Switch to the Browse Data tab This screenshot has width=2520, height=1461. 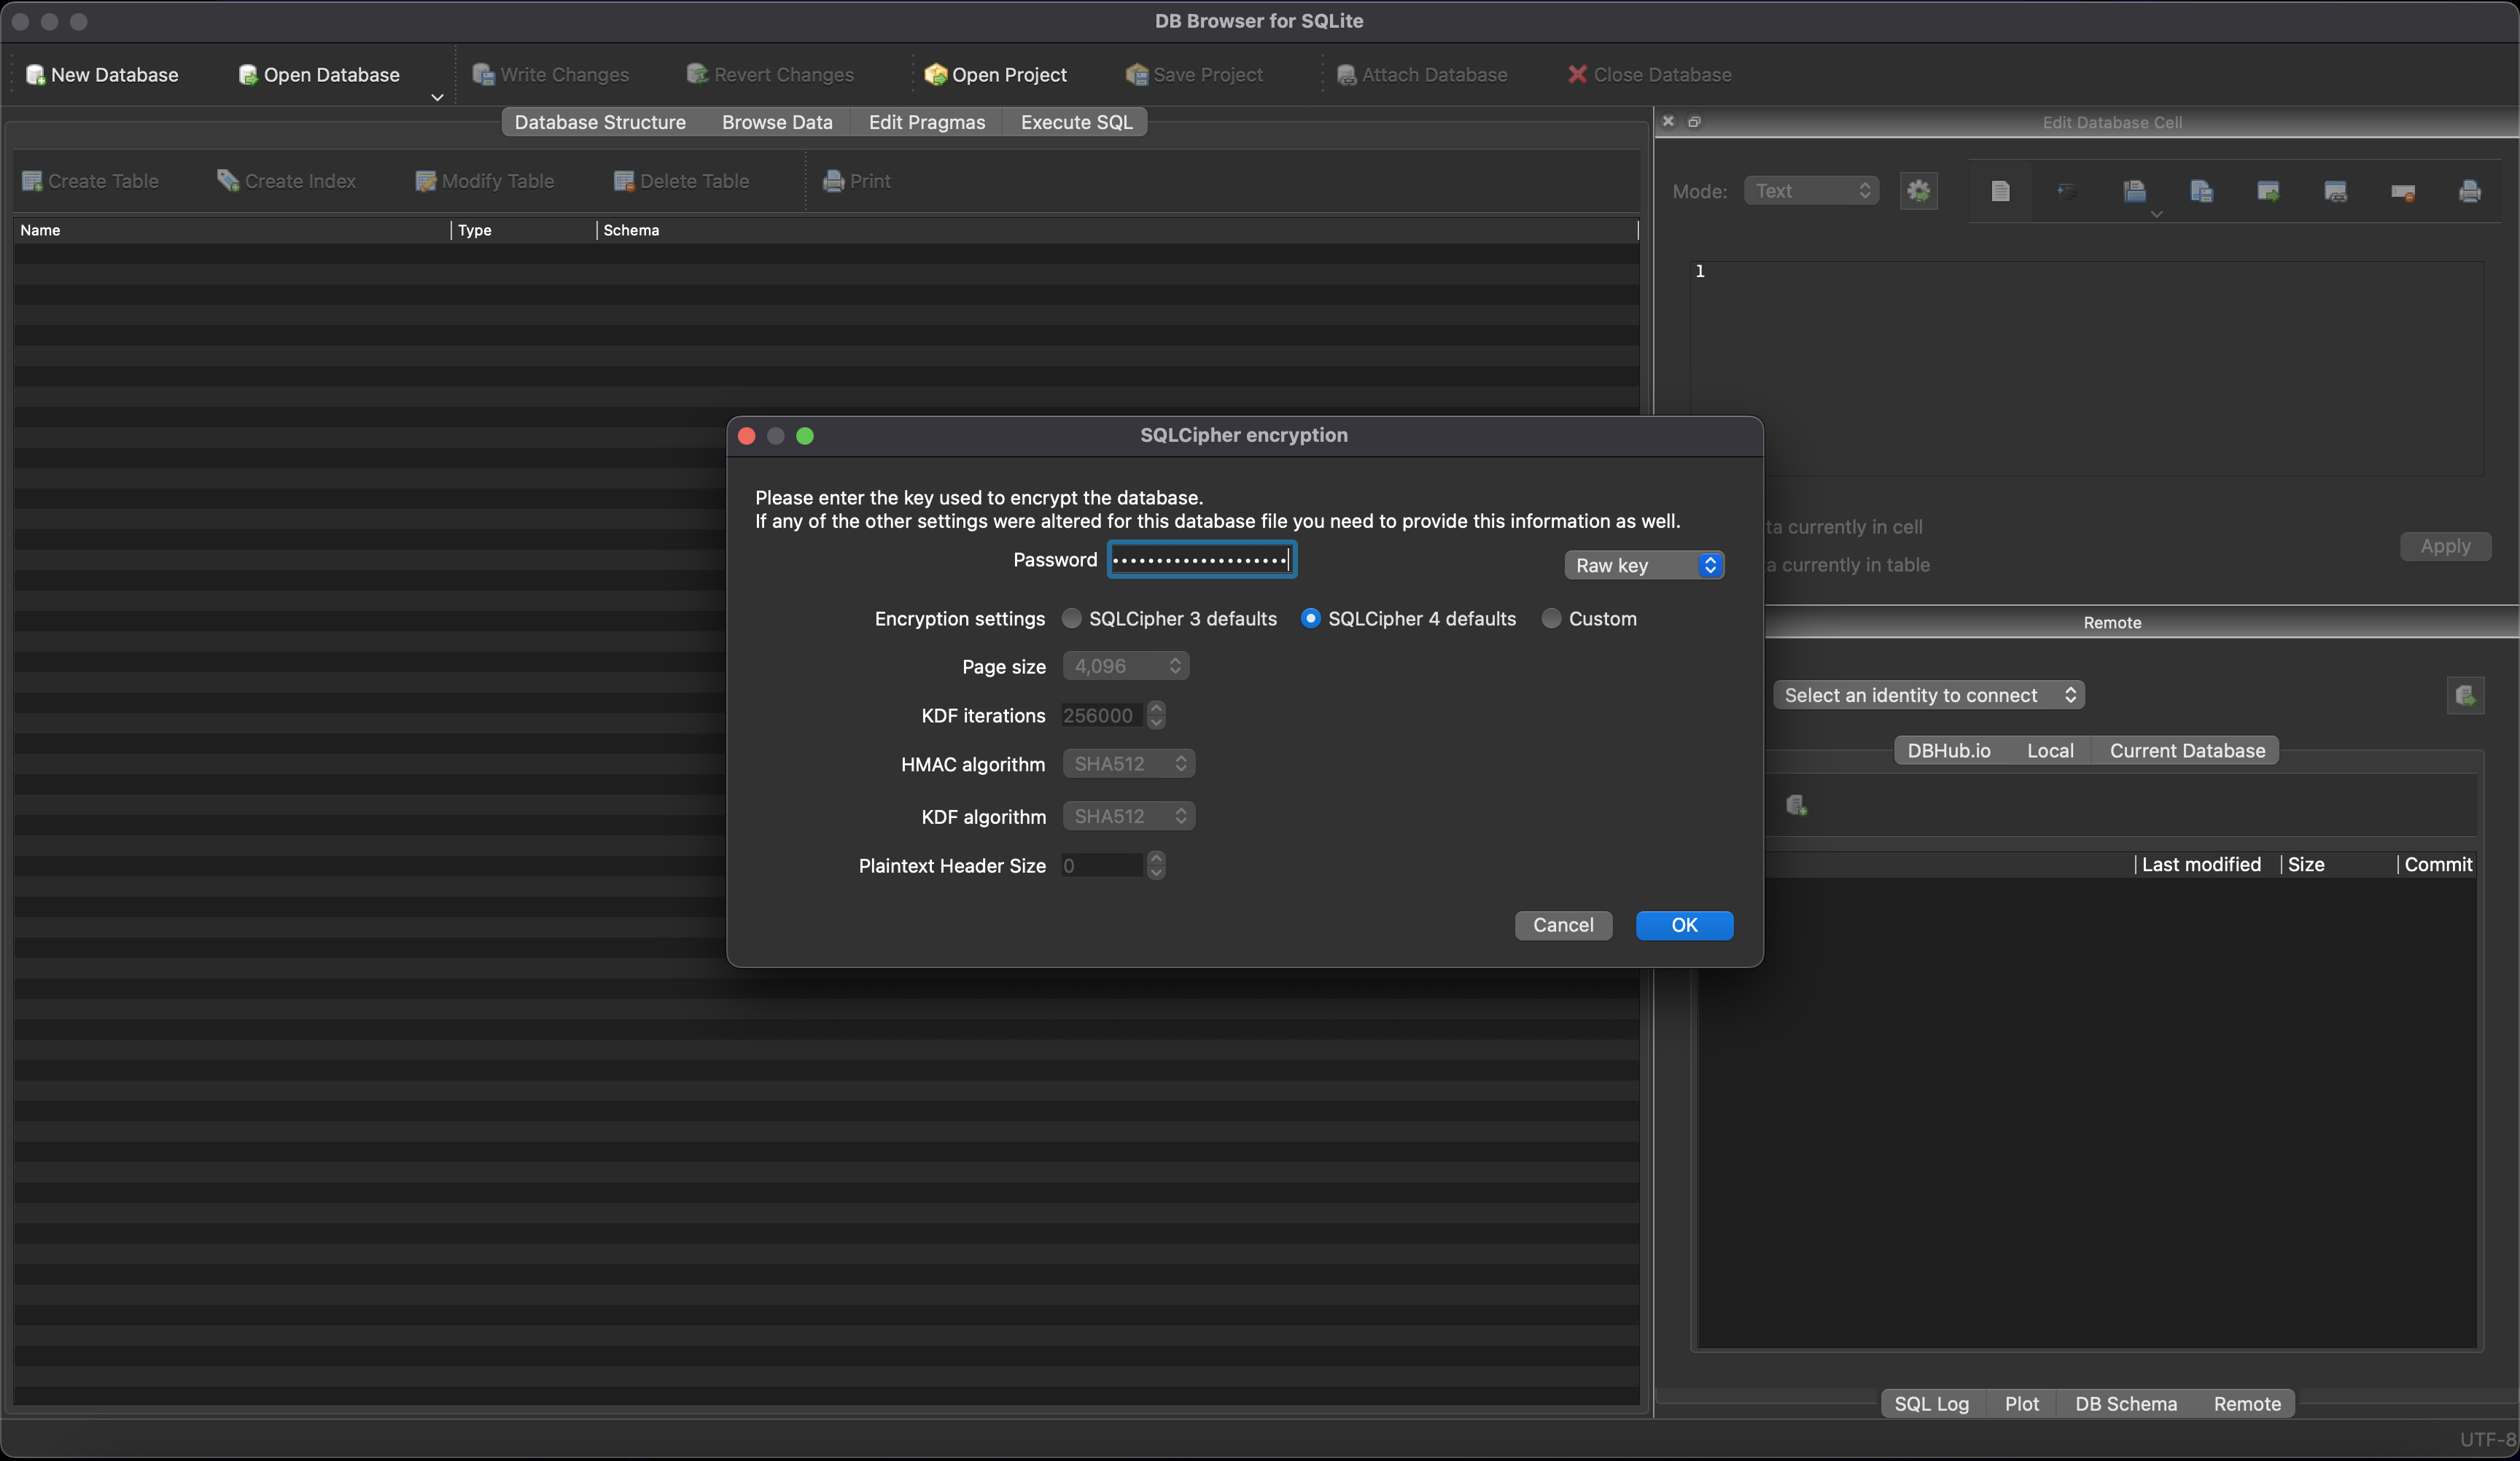pos(777,122)
